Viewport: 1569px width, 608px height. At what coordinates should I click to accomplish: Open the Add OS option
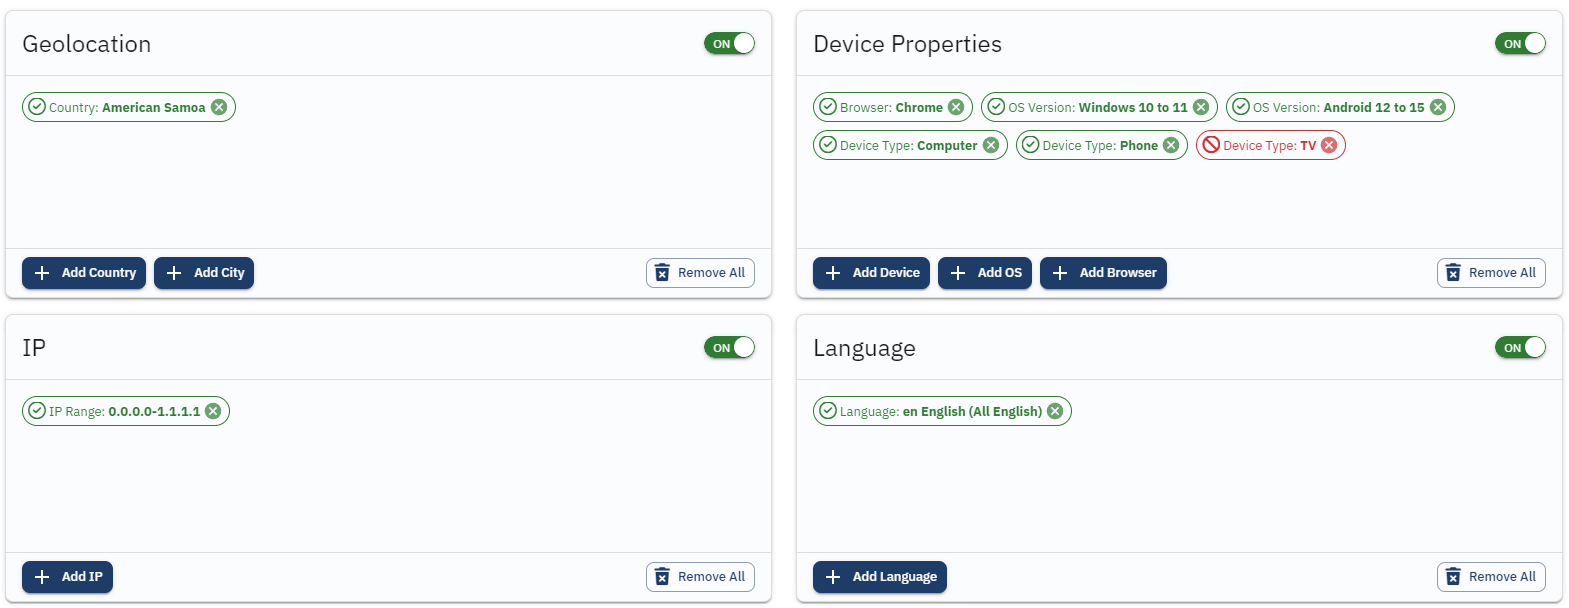point(985,273)
